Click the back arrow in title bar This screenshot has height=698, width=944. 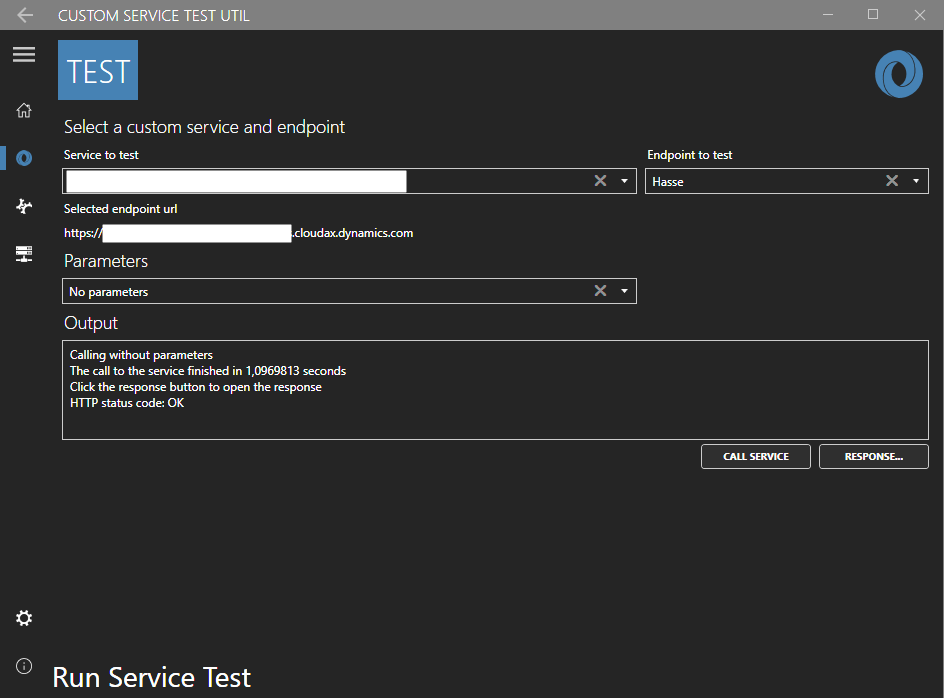coord(25,15)
